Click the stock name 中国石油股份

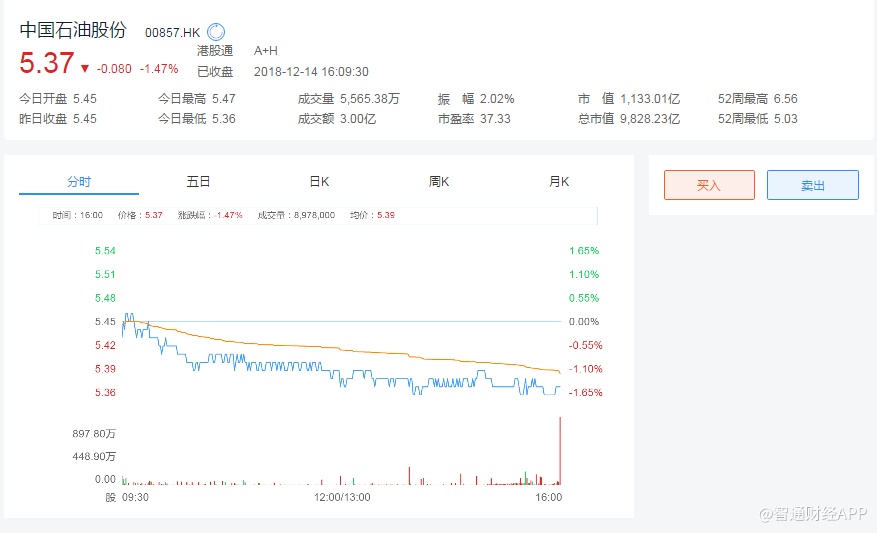coord(73,30)
